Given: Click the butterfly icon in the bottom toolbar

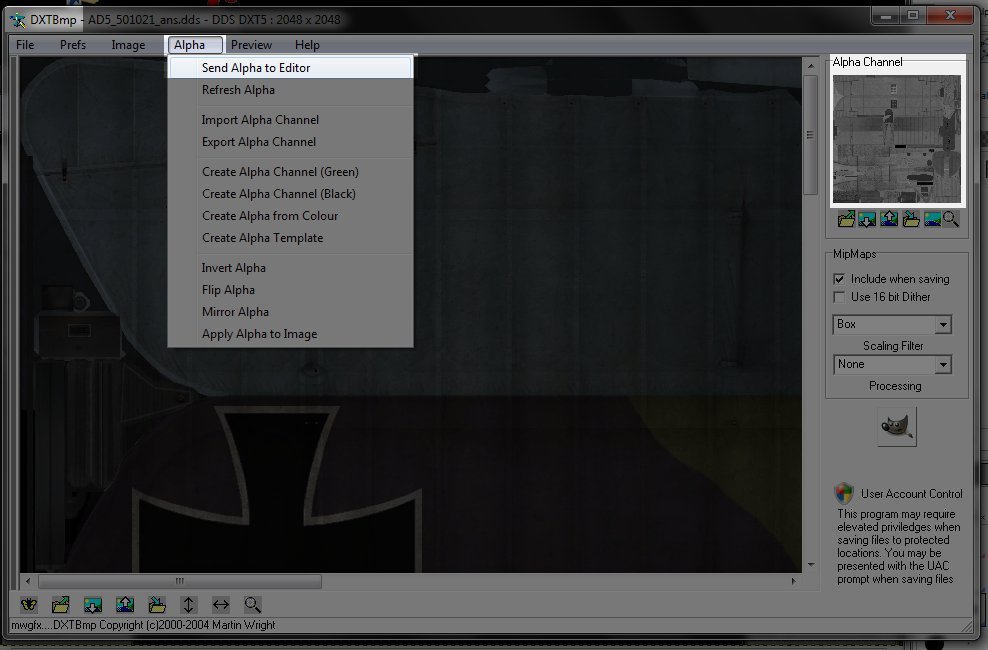Looking at the screenshot, I should tap(29, 605).
